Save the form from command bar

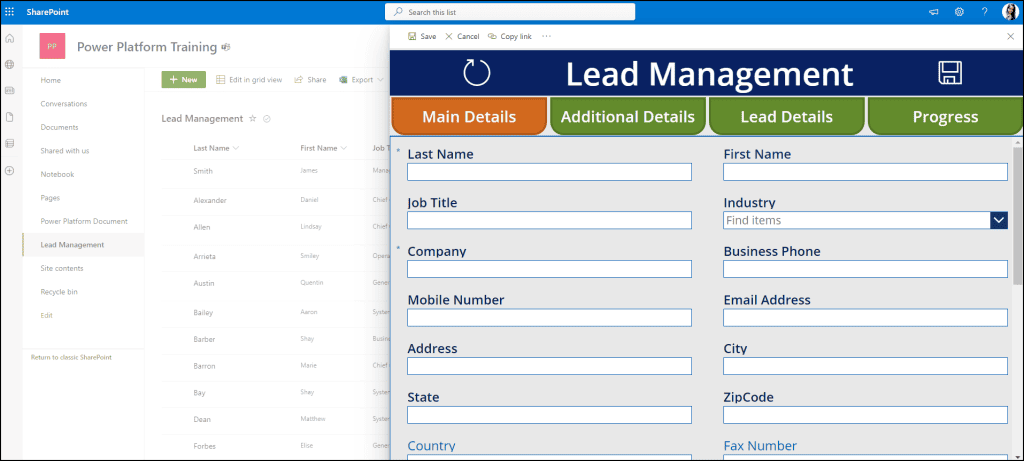tap(422, 37)
